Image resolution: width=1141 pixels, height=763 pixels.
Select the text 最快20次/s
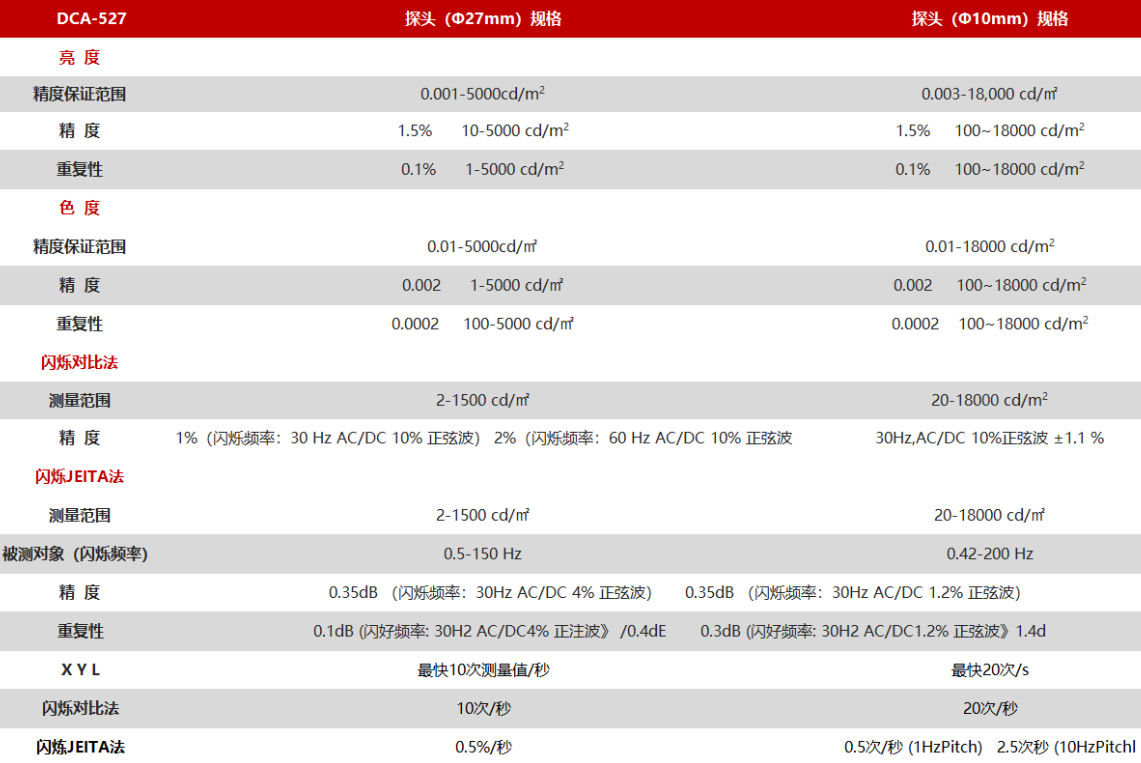pyautogui.click(x=990, y=670)
